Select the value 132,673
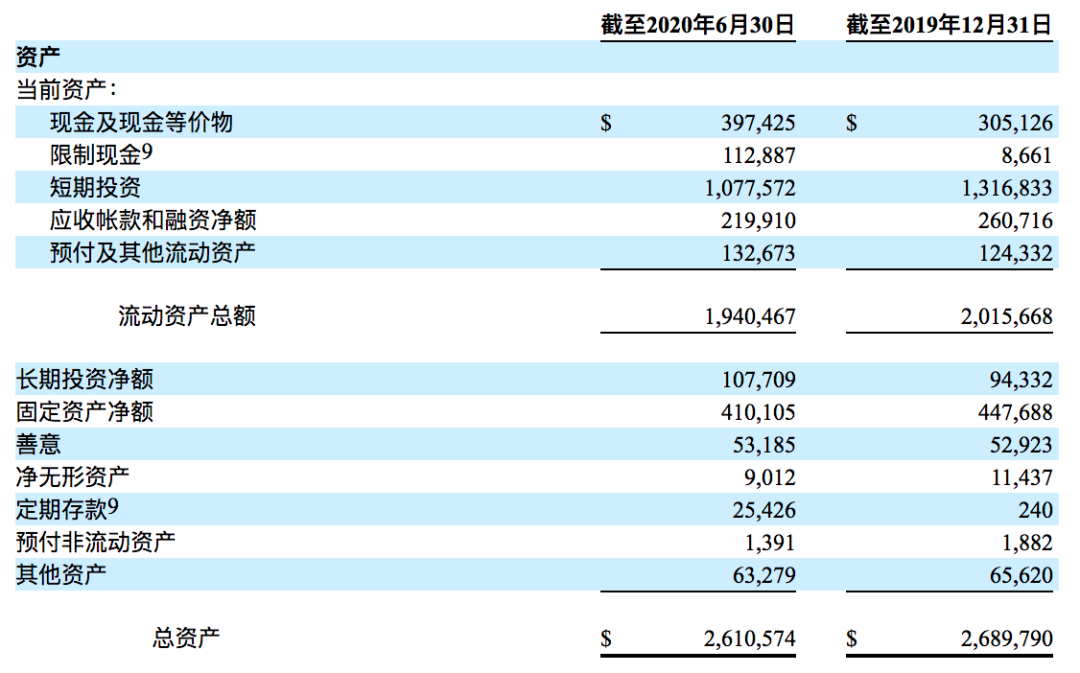This screenshot has width=1080, height=673. [x=759, y=253]
